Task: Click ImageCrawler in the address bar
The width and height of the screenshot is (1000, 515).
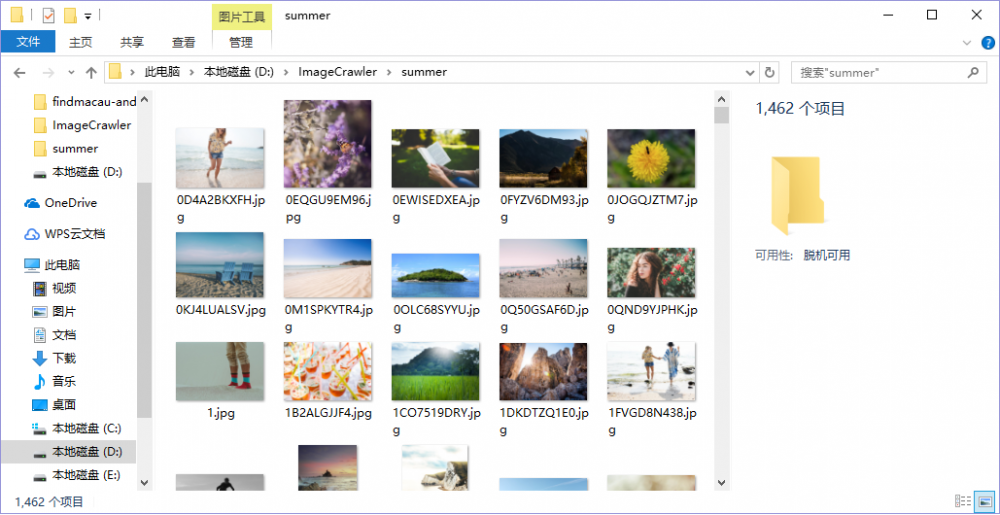Action: pyautogui.click(x=337, y=72)
